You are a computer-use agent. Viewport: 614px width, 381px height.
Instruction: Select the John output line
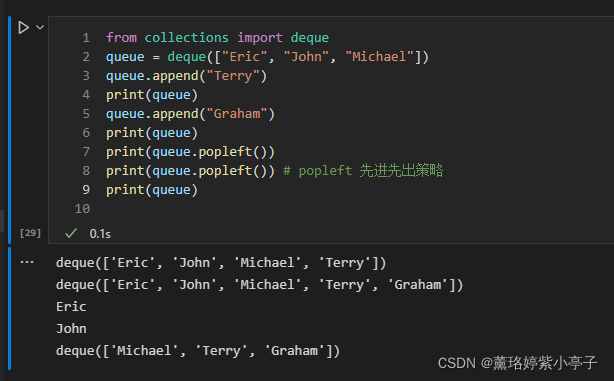71,328
